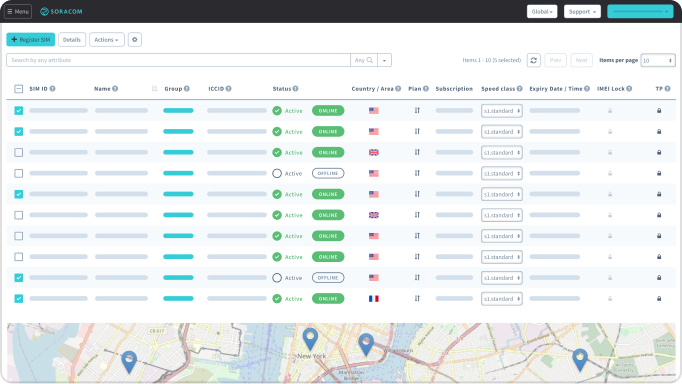Click the sort icon beside Name column
The width and height of the screenshot is (682, 384).
[x=154, y=89]
